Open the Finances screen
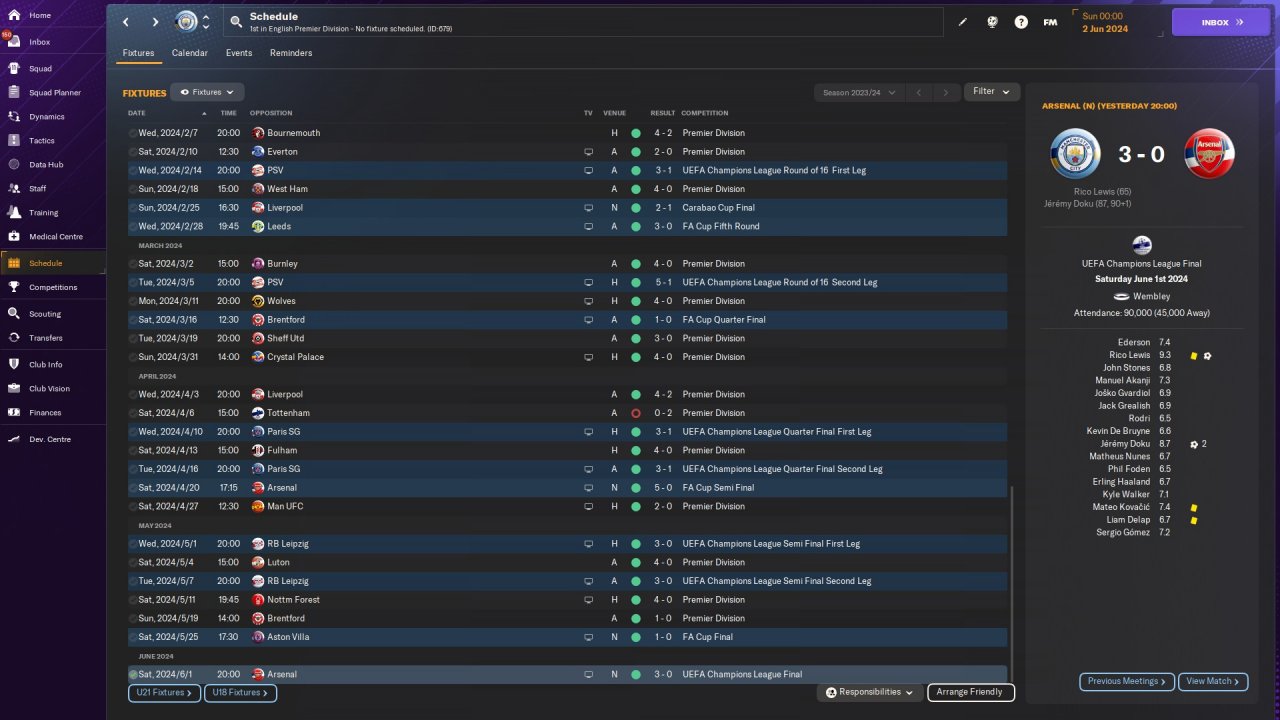Image resolution: width=1280 pixels, height=720 pixels. [53, 413]
